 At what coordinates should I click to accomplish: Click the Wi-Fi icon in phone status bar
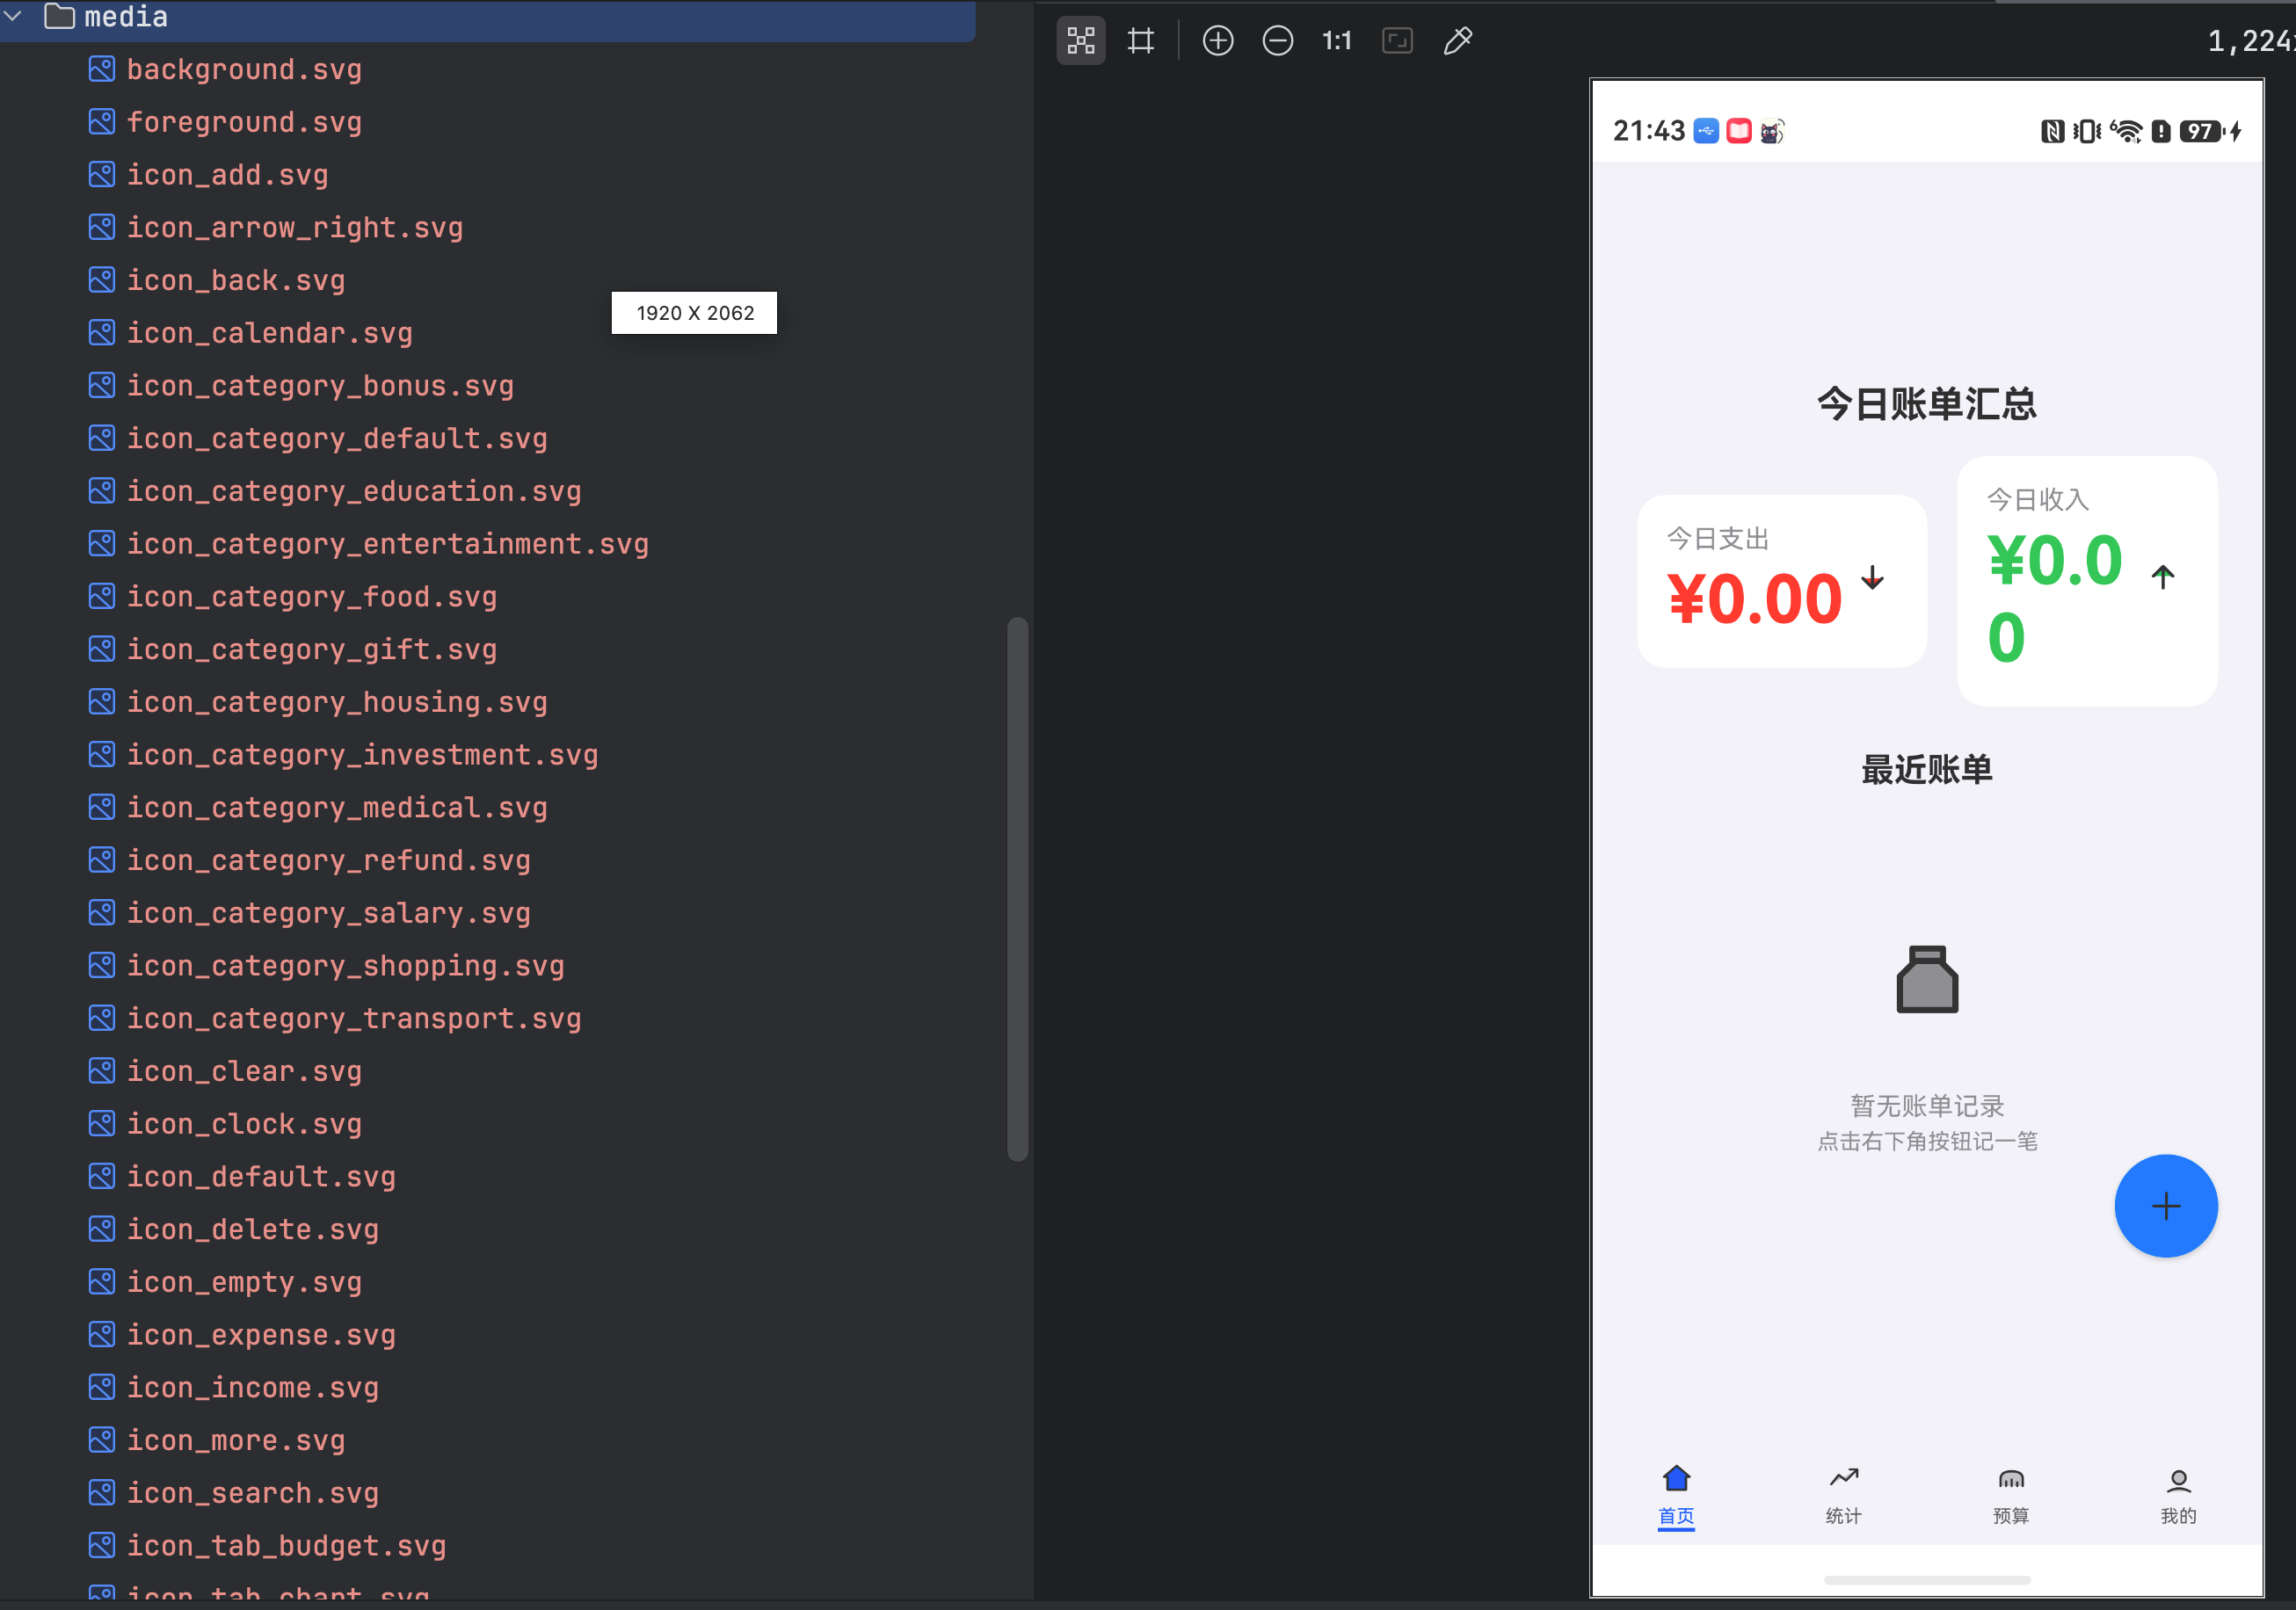(x=2126, y=131)
